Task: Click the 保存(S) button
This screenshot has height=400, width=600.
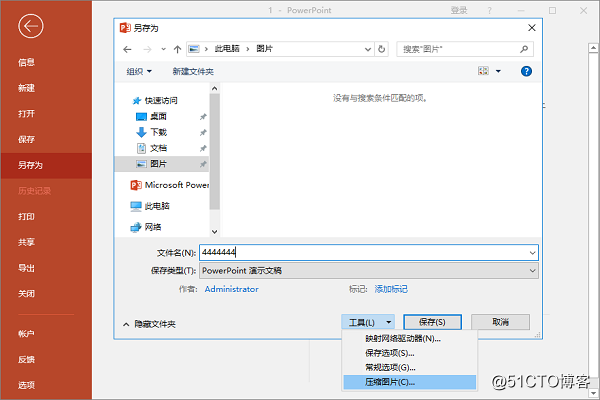Action: pyautogui.click(x=432, y=322)
